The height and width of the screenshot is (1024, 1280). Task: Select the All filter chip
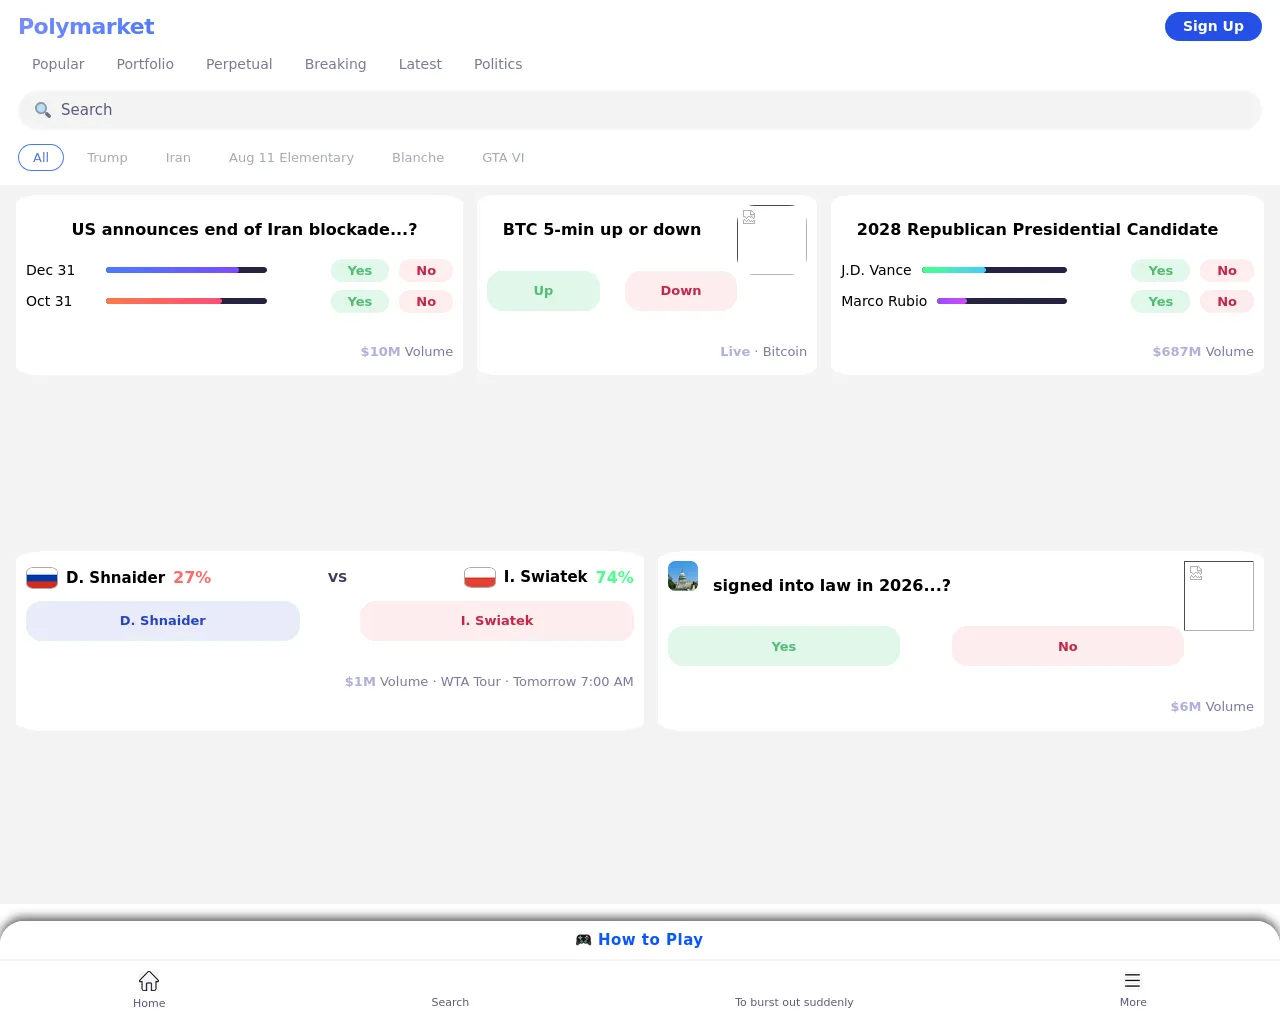pos(41,158)
